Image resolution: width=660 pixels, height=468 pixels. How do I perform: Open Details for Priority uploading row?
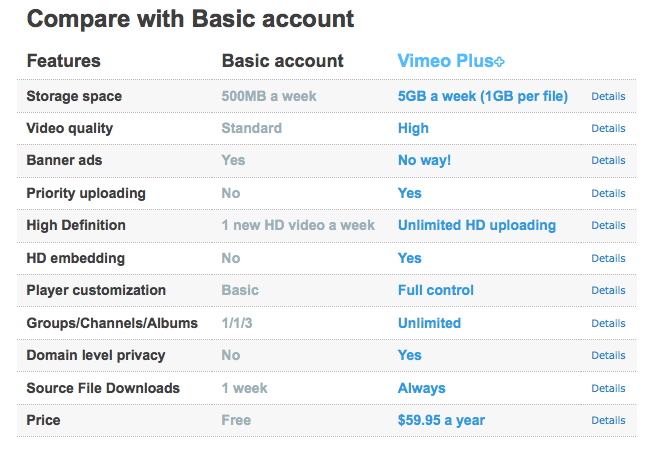coord(608,193)
